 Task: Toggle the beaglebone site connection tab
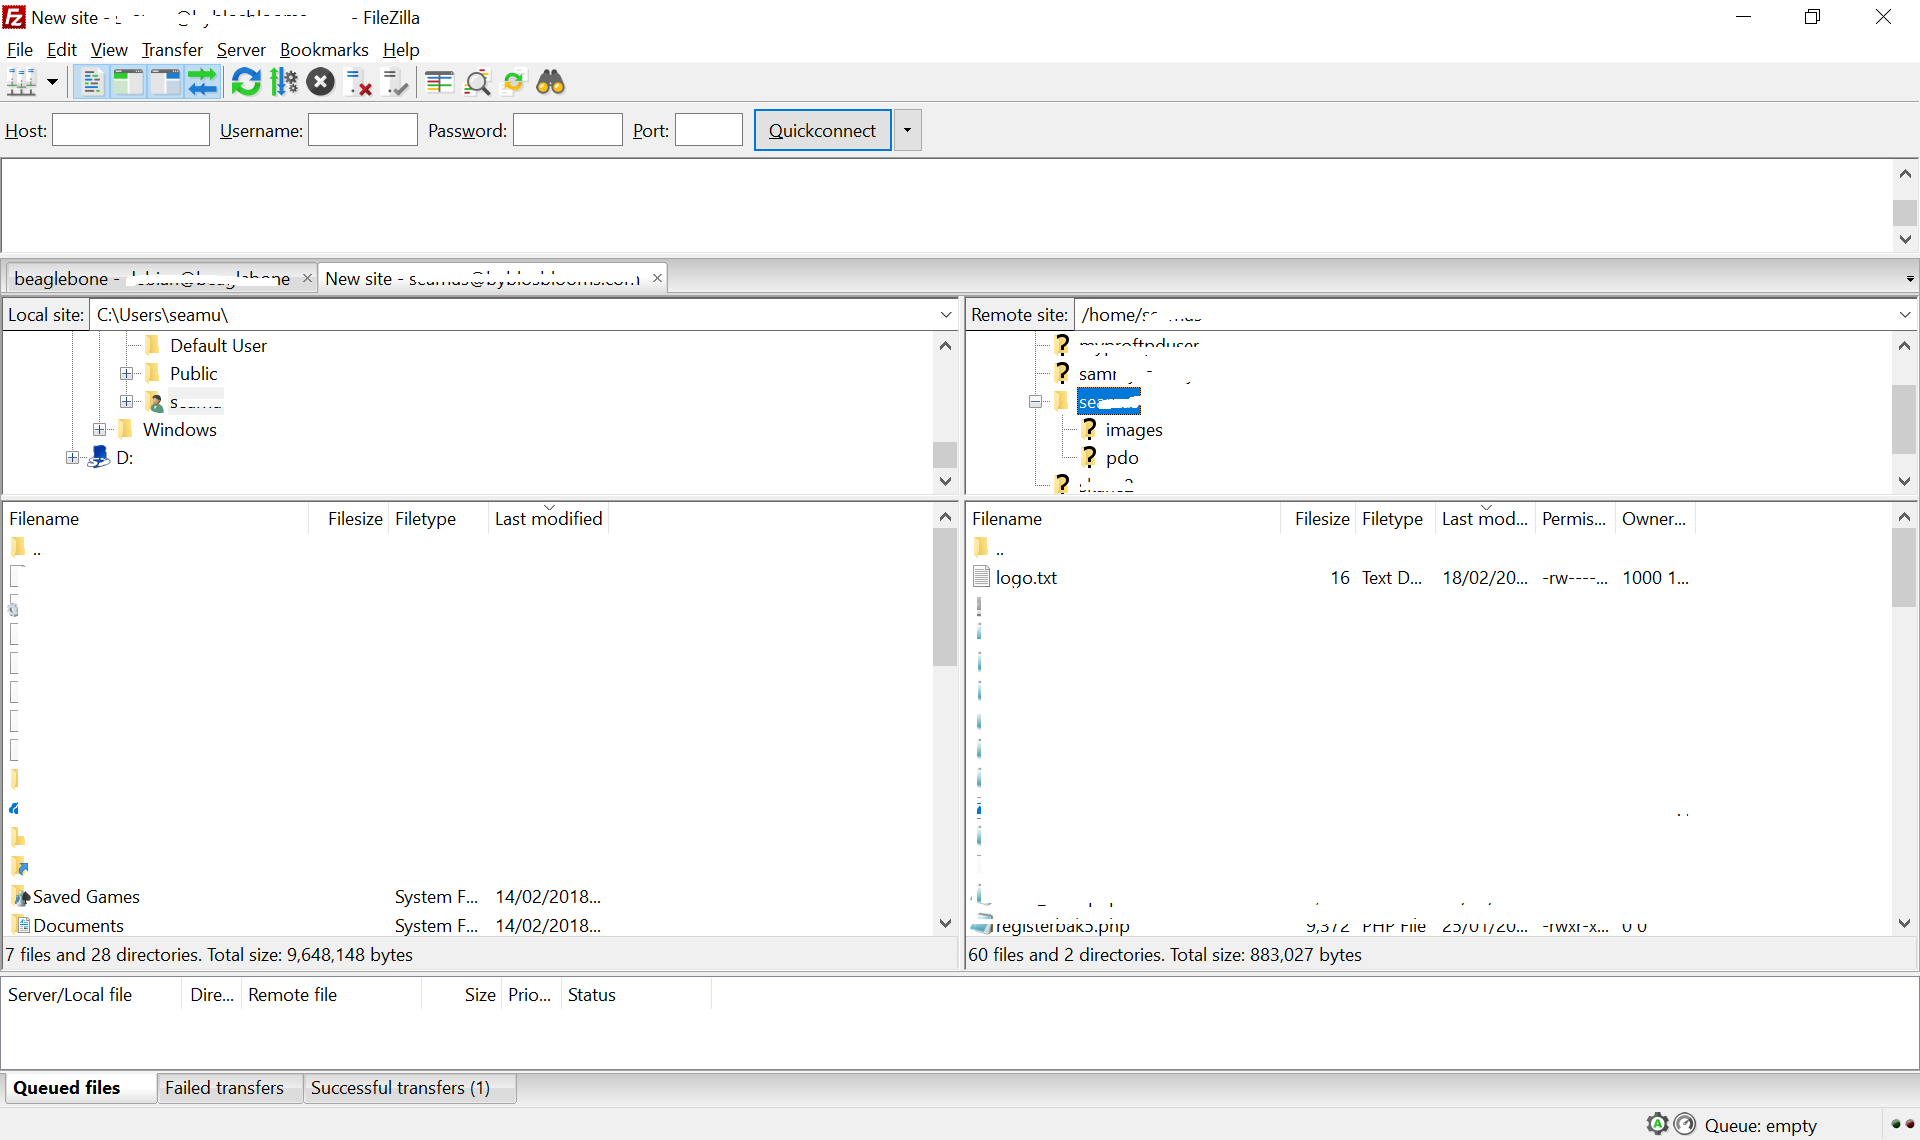click(x=153, y=278)
